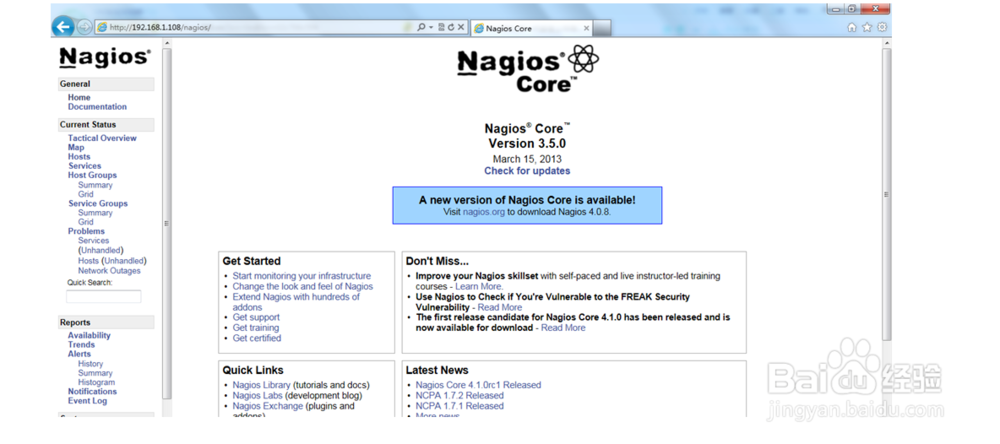This screenshot has height=444, width=1000.
Task: Open the Service Groups link
Action: (x=98, y=204)
